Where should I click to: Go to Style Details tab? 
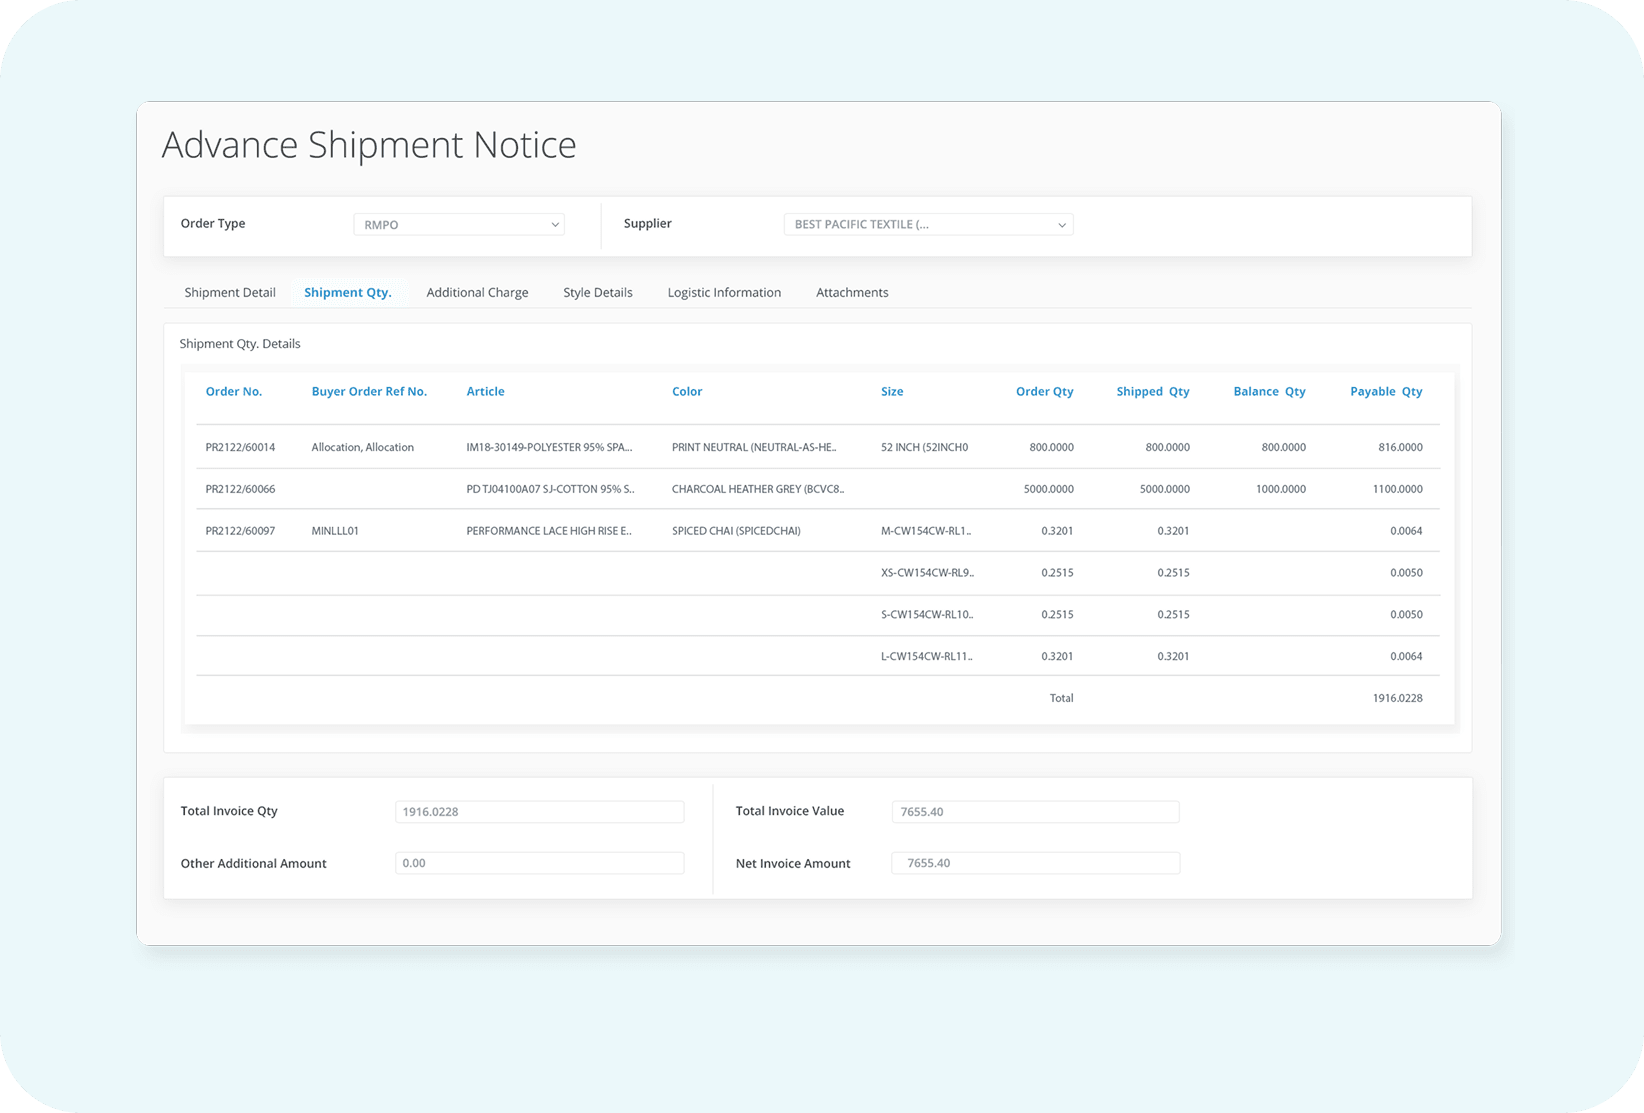click(597, 292)
